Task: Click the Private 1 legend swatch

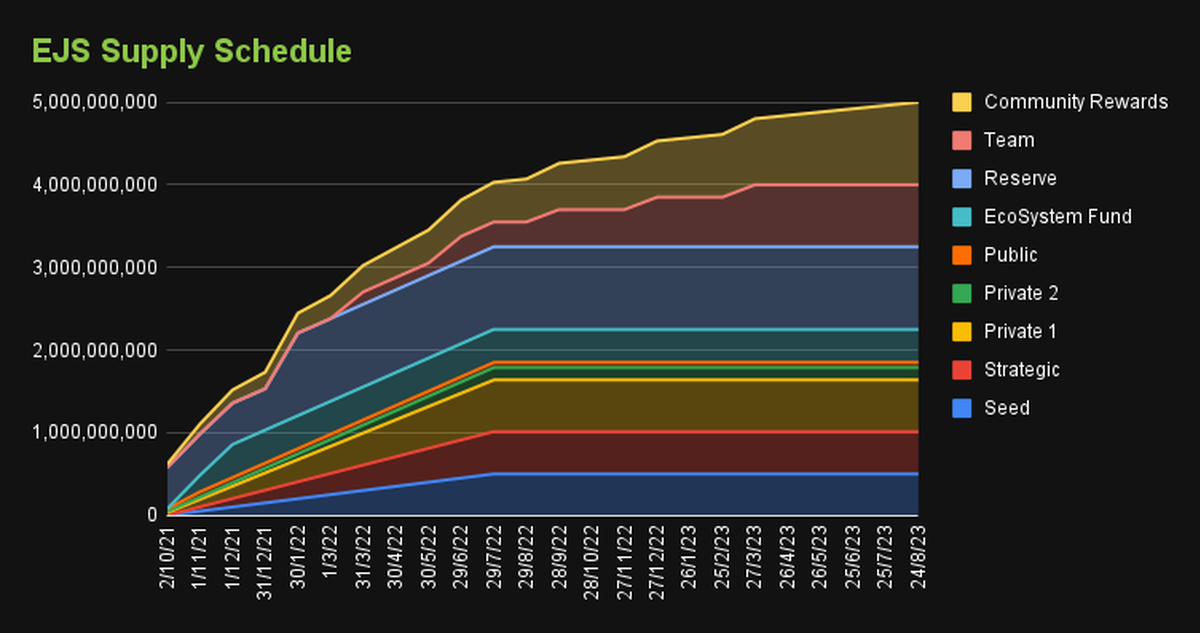Action: (x=962, y=331)
